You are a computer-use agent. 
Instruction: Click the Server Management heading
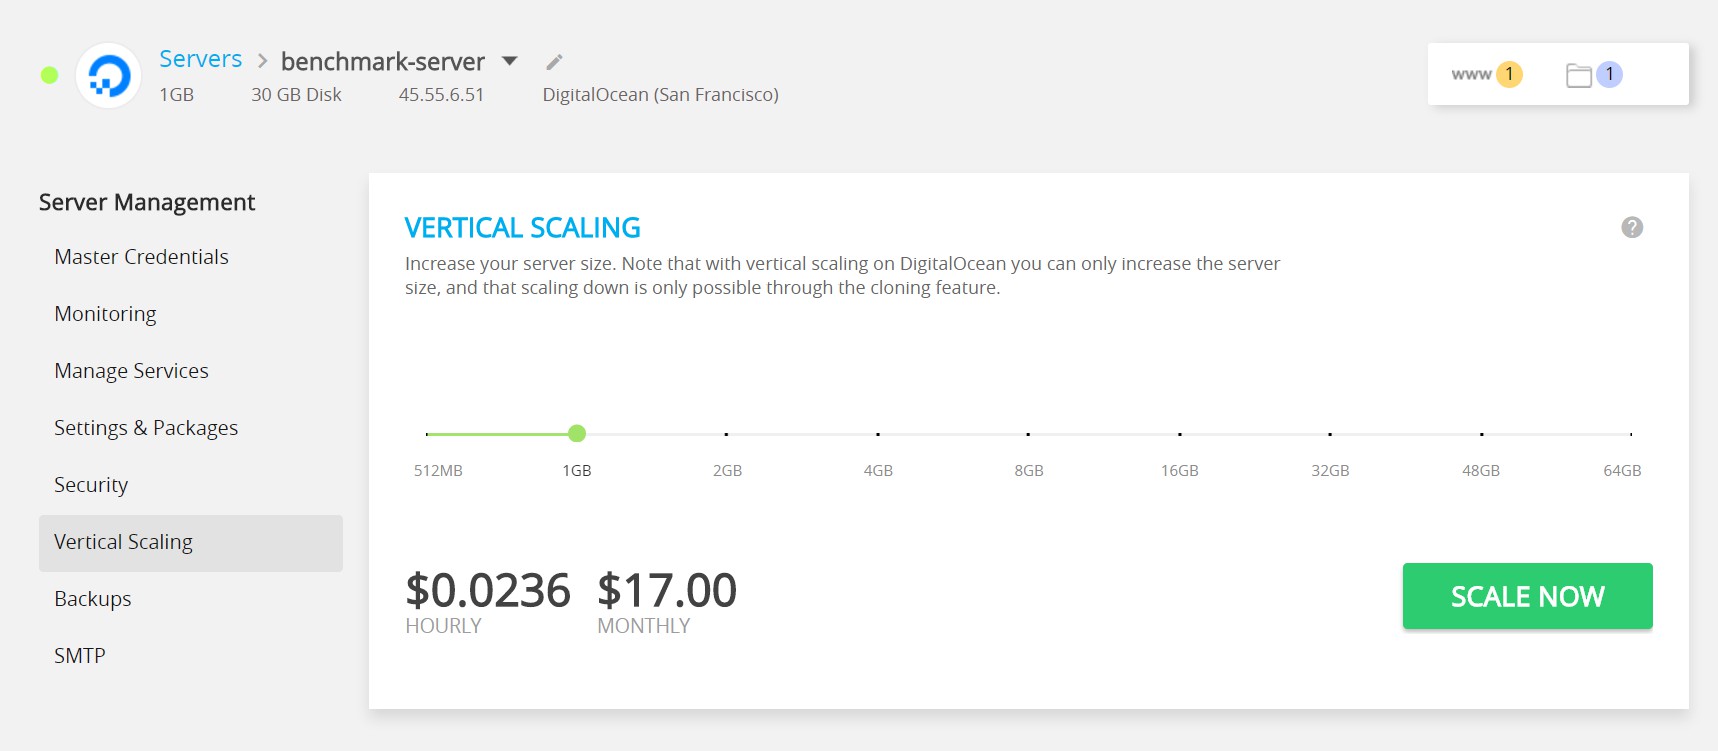click(147, 202)
